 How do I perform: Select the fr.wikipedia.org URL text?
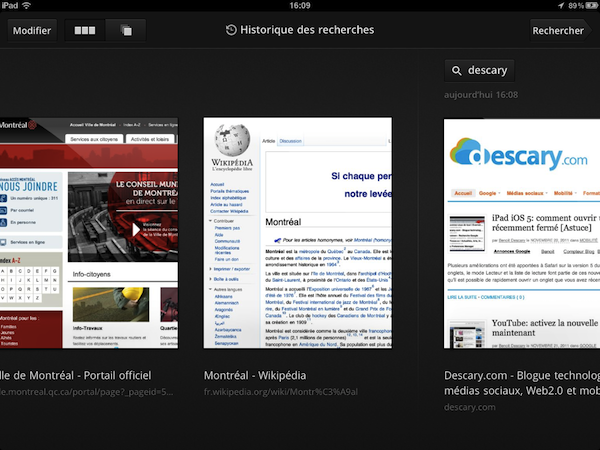tap(281, 392)
